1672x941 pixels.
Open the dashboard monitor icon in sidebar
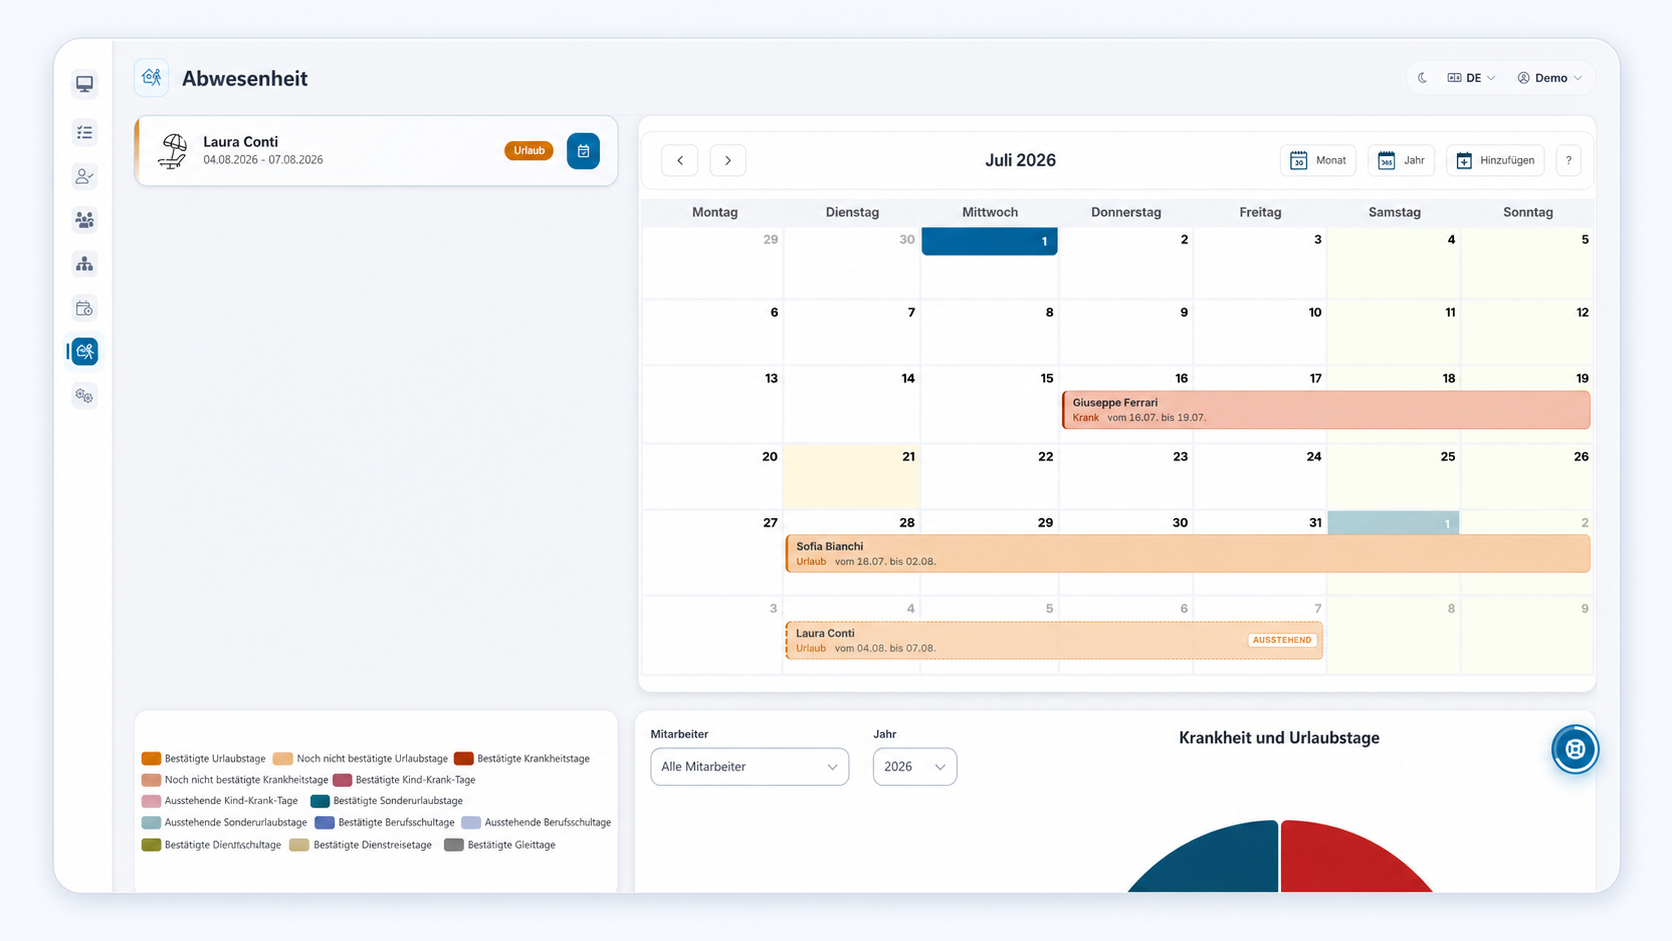85,84
